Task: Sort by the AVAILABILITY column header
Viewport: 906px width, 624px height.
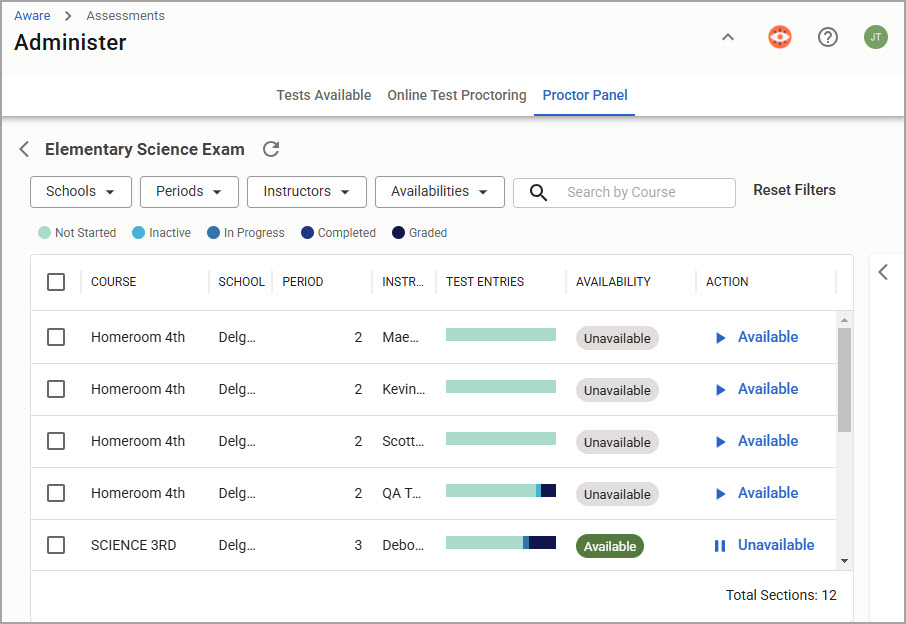Action: [x=613, y=282]
